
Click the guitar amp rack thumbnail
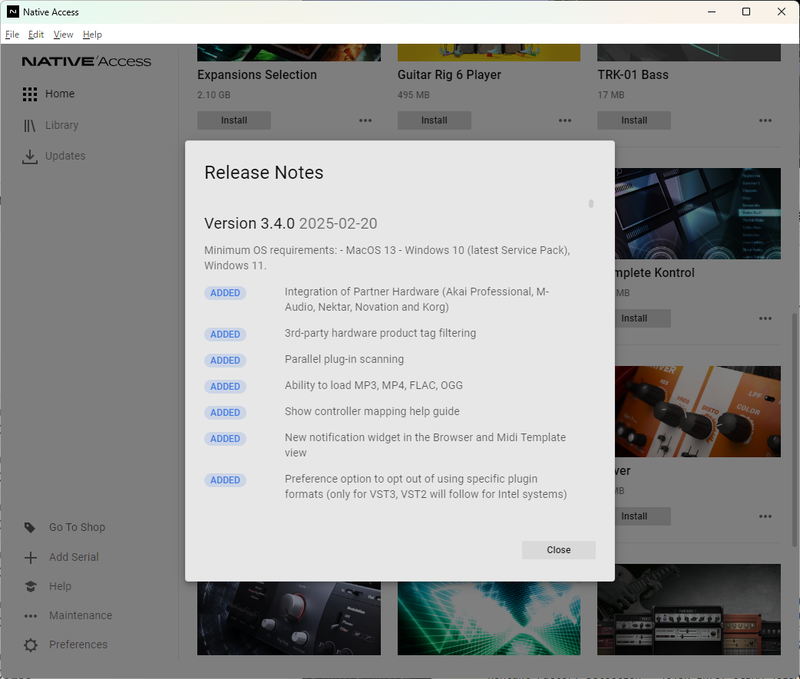tap(689, 610)
